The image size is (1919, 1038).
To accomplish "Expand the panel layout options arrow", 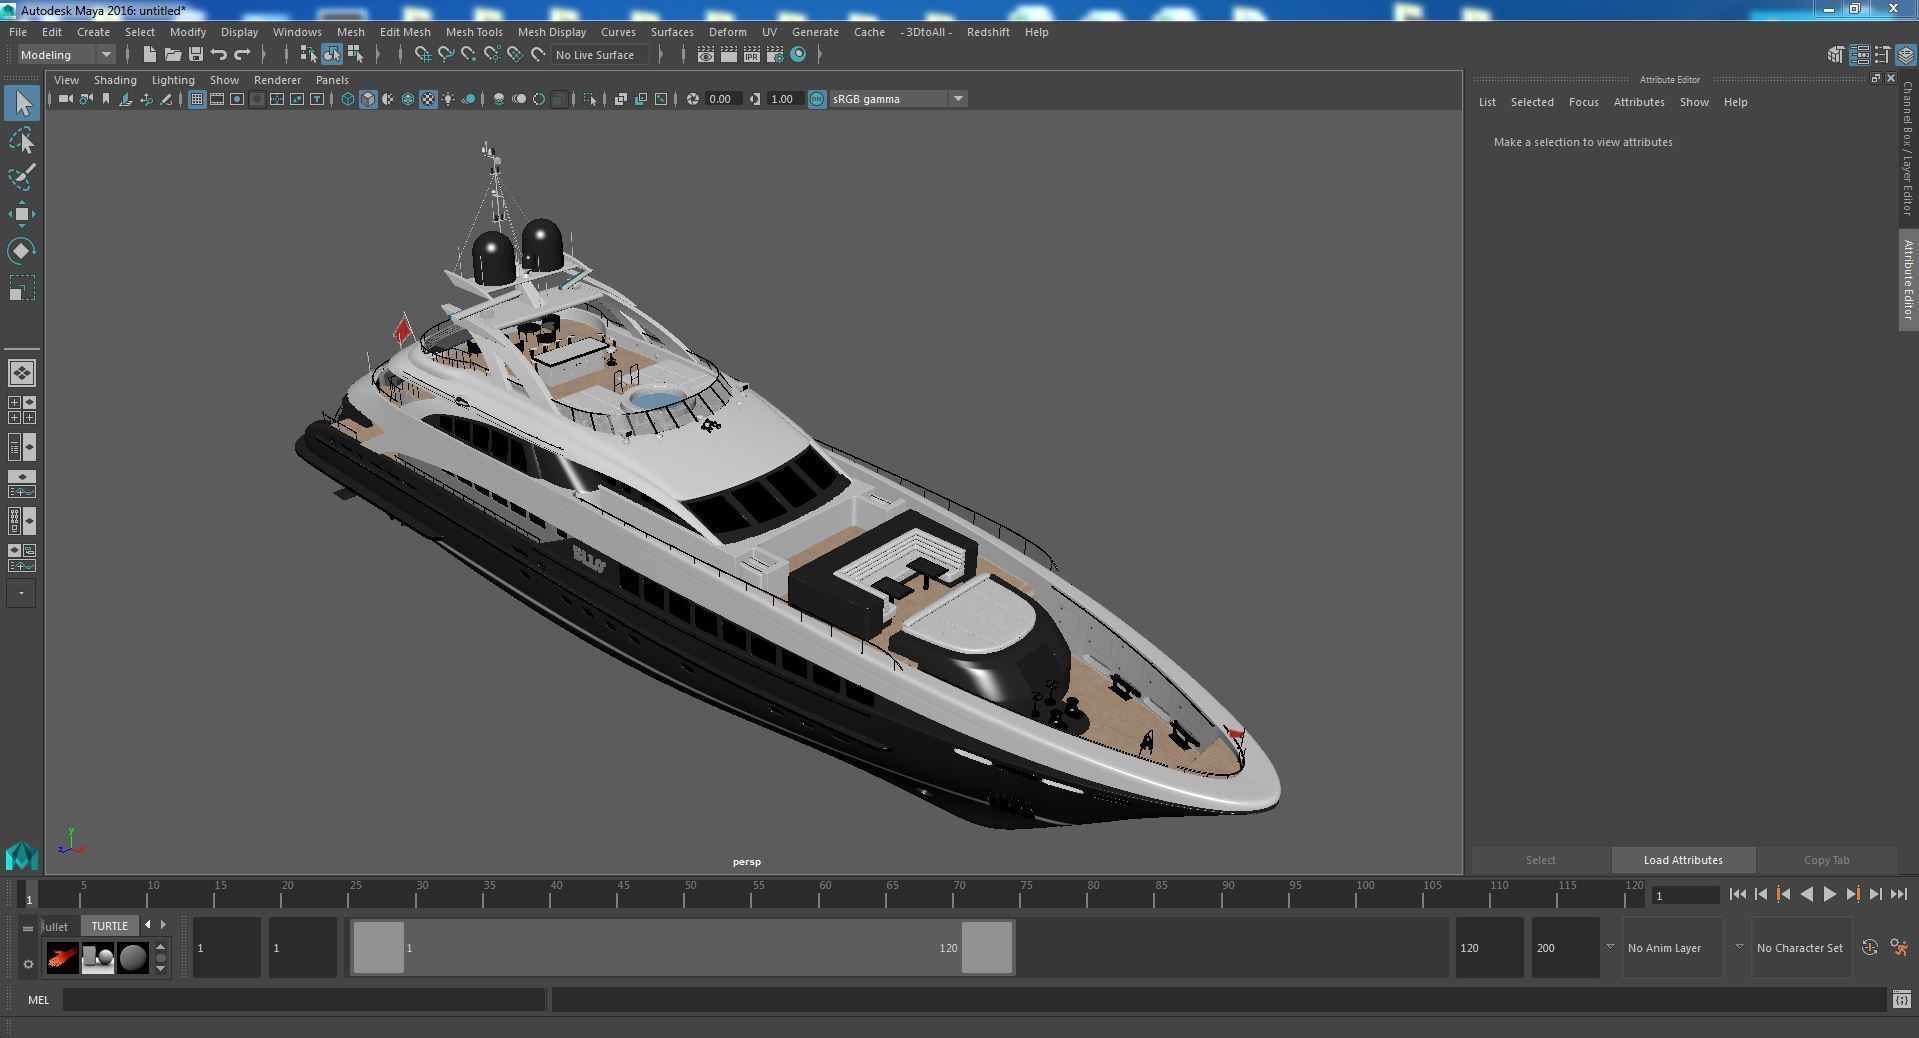I will point(22,593).
